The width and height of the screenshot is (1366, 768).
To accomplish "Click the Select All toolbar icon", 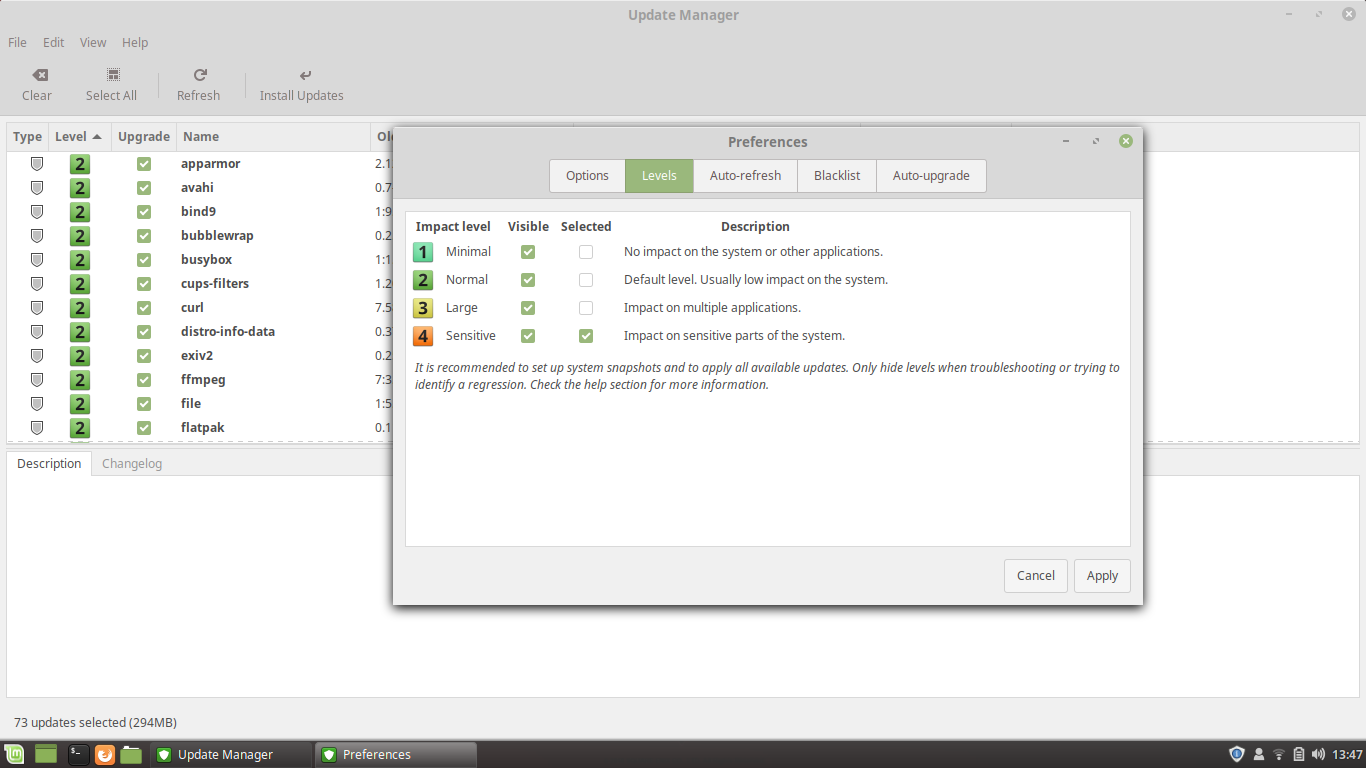I will coord(111,83).
